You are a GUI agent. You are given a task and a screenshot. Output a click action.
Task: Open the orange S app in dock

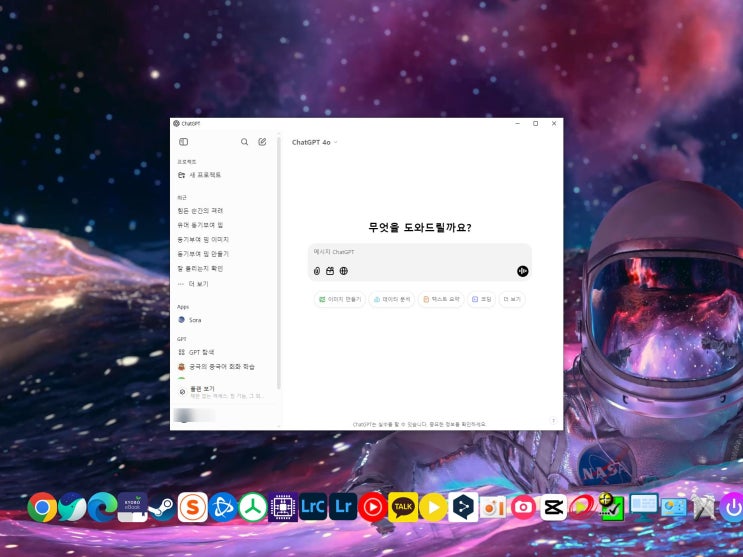point(192,507)
